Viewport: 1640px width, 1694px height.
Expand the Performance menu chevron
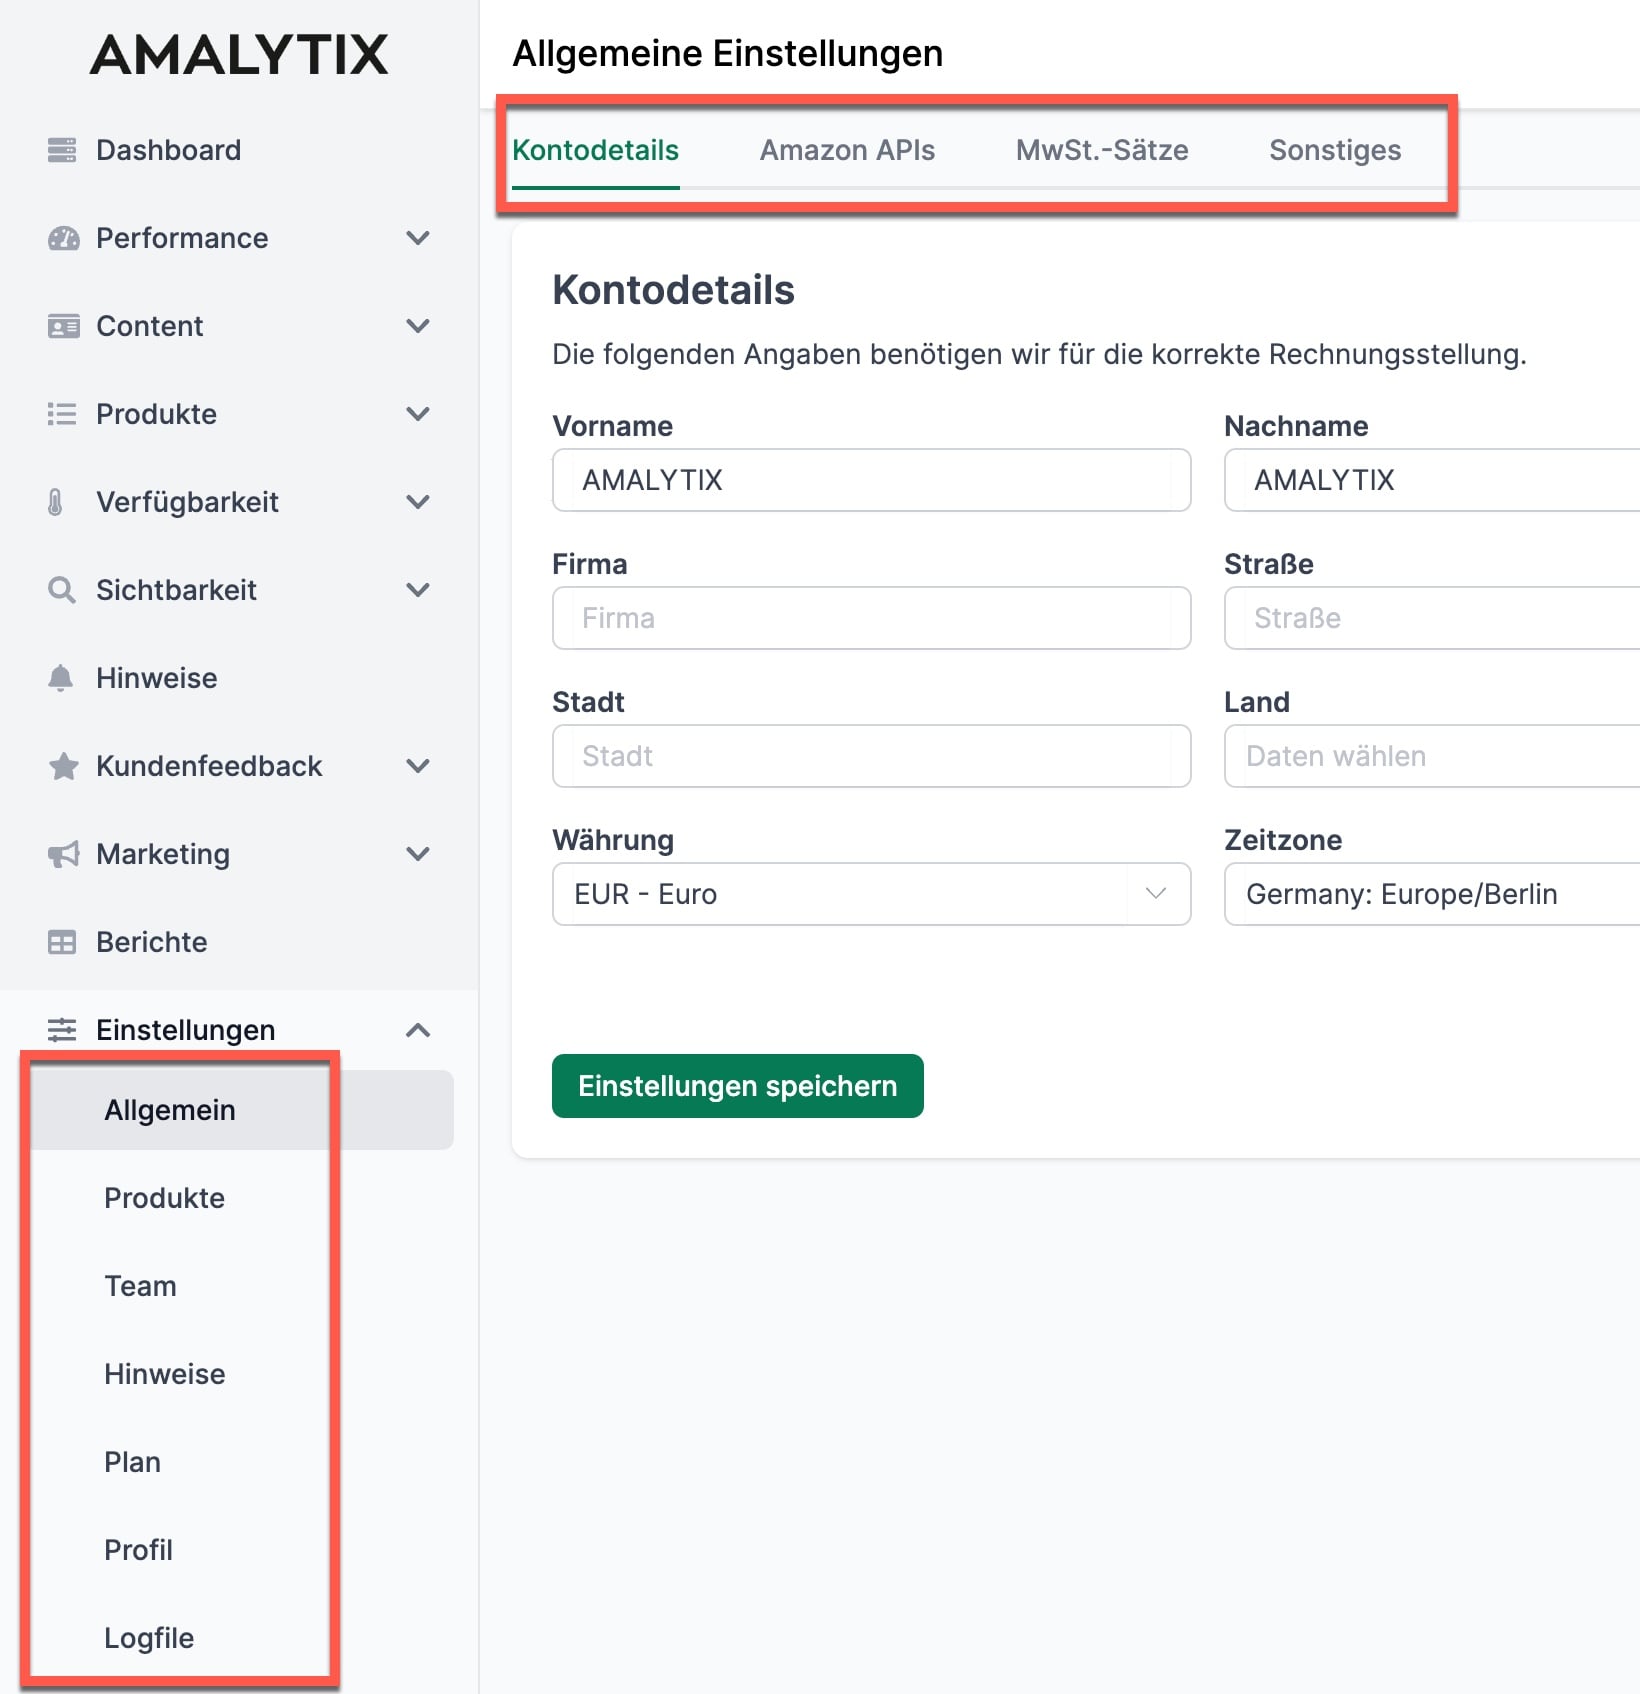tap(418, 238)
